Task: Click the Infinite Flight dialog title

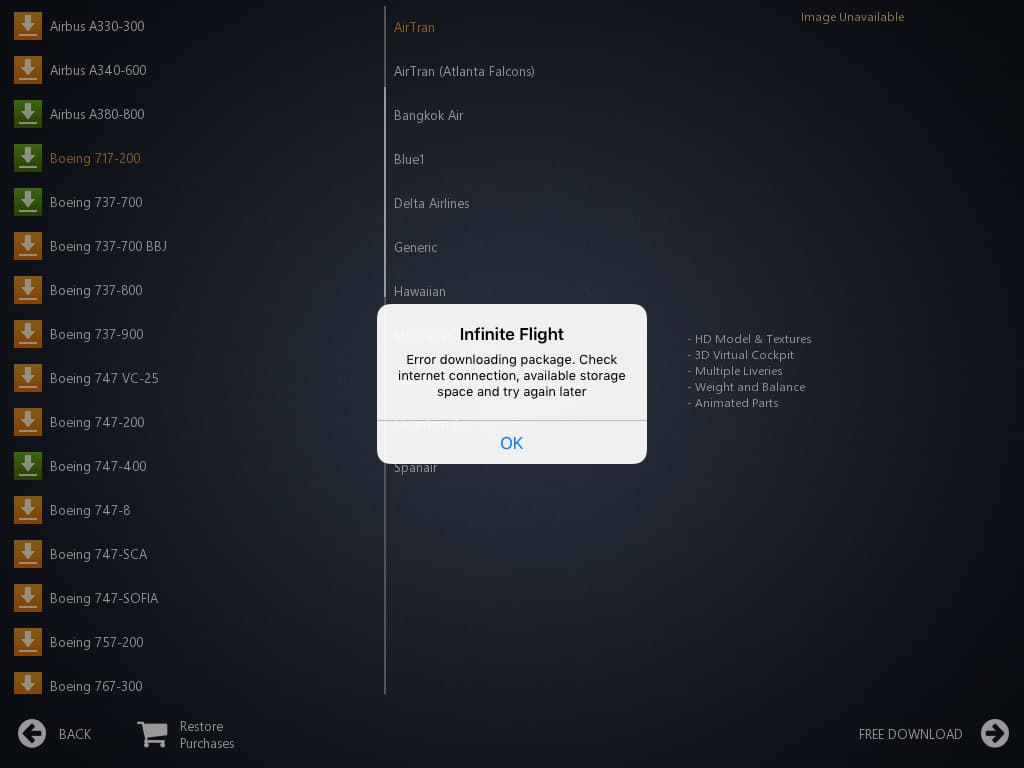Action: click(x=511, y=334)
